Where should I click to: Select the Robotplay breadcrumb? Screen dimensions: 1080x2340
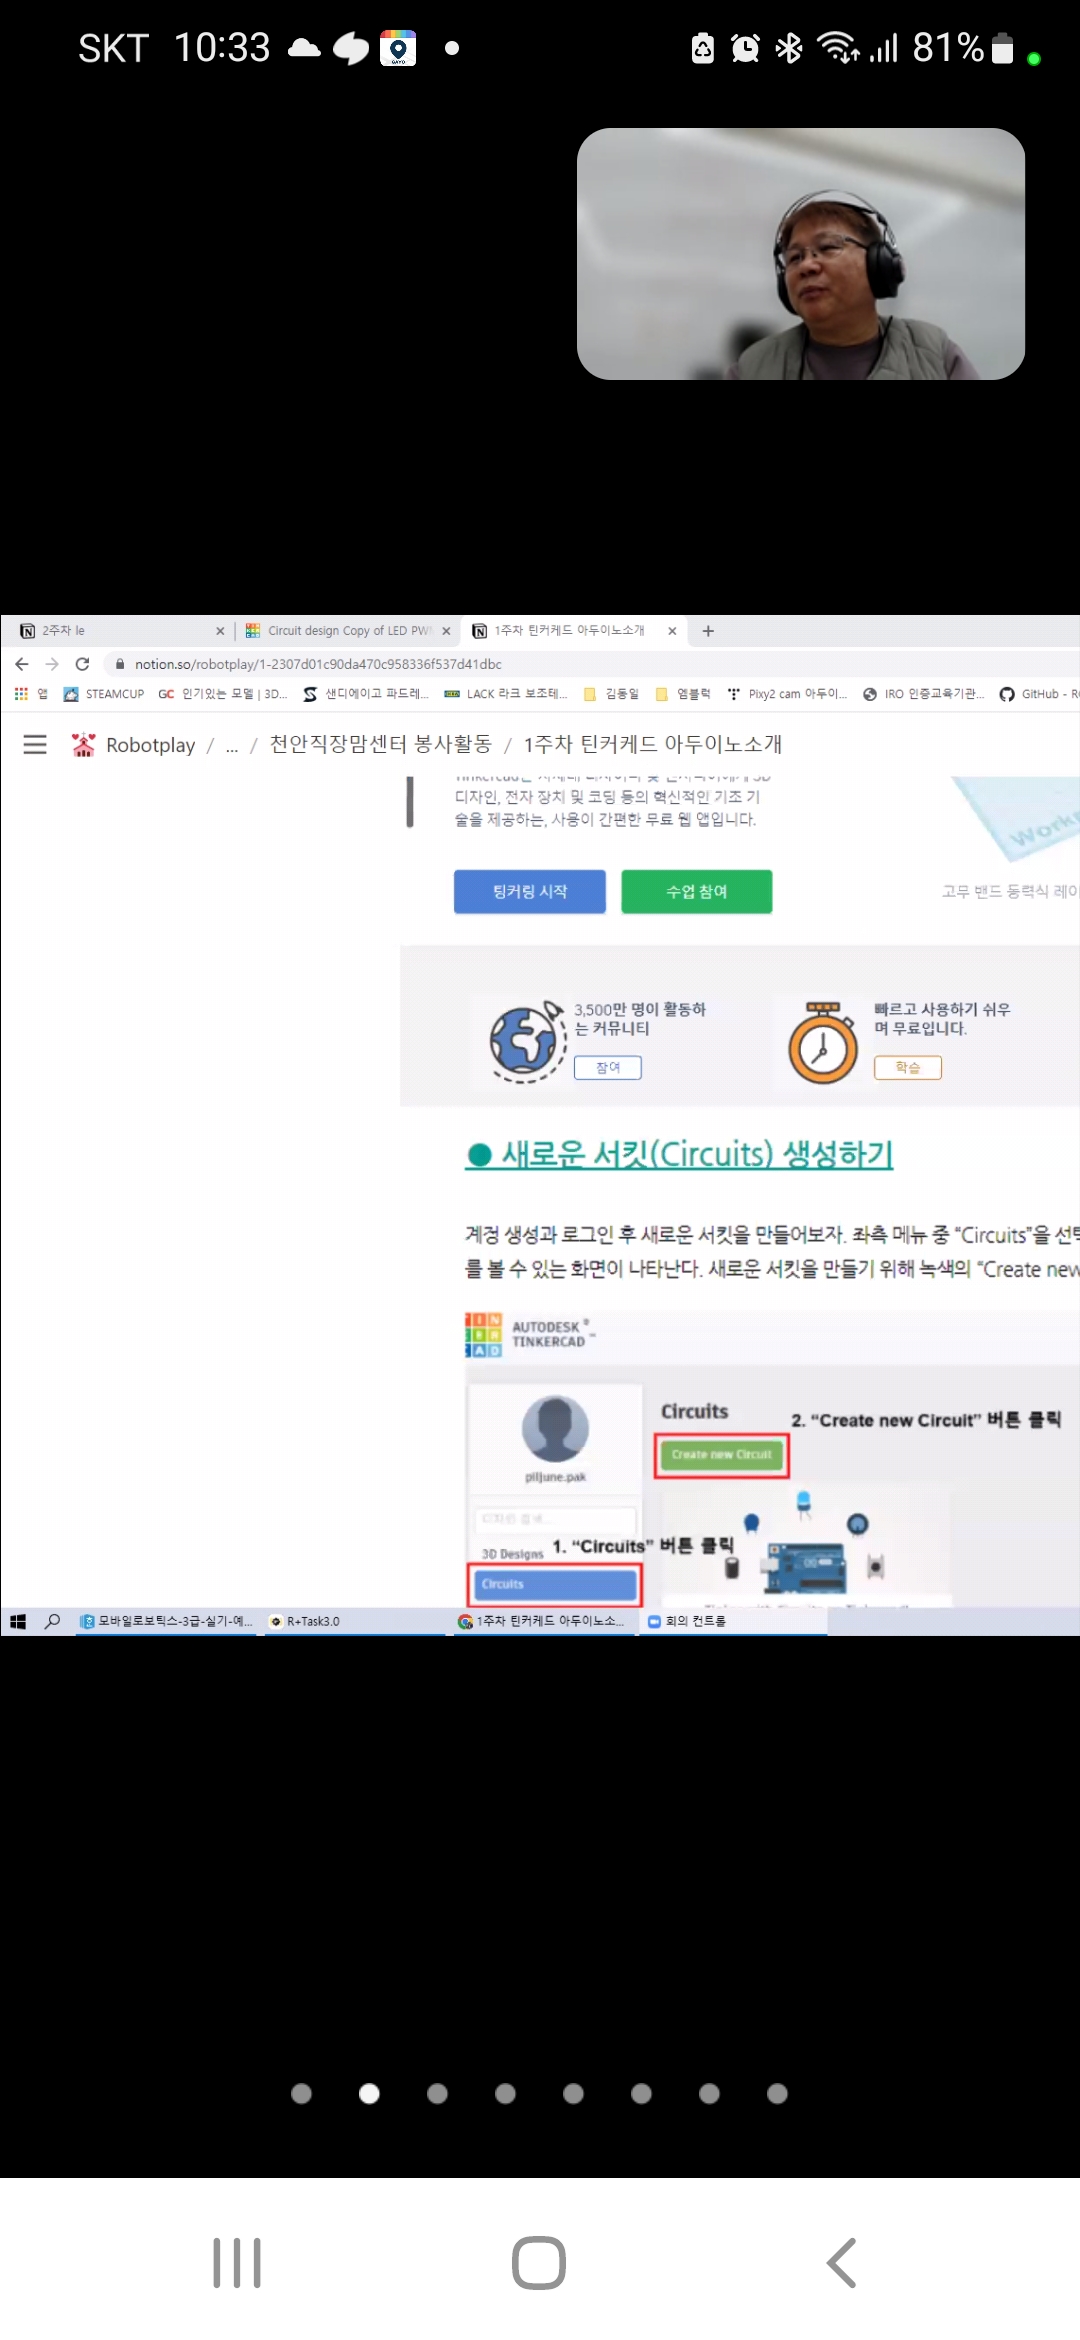150,745
